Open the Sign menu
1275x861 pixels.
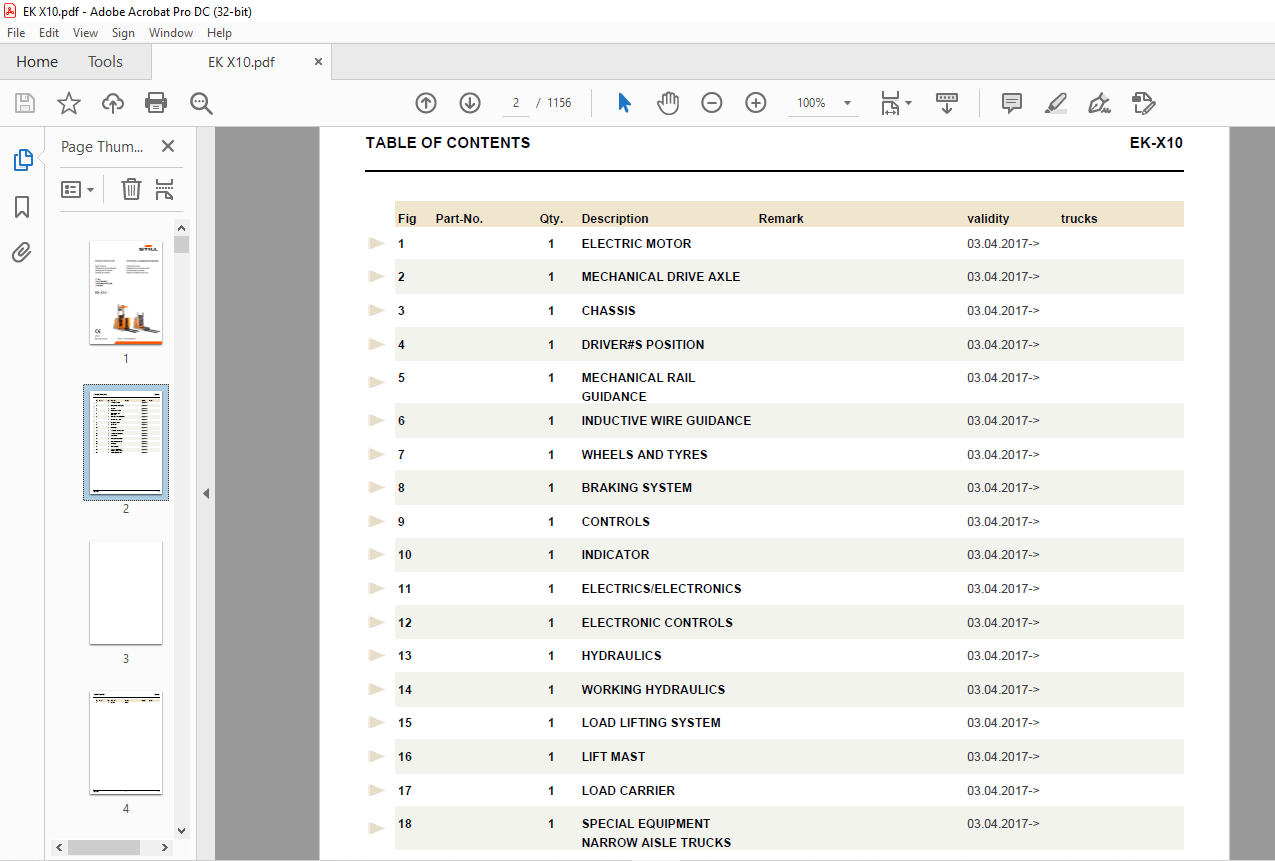tap(123, 33)
